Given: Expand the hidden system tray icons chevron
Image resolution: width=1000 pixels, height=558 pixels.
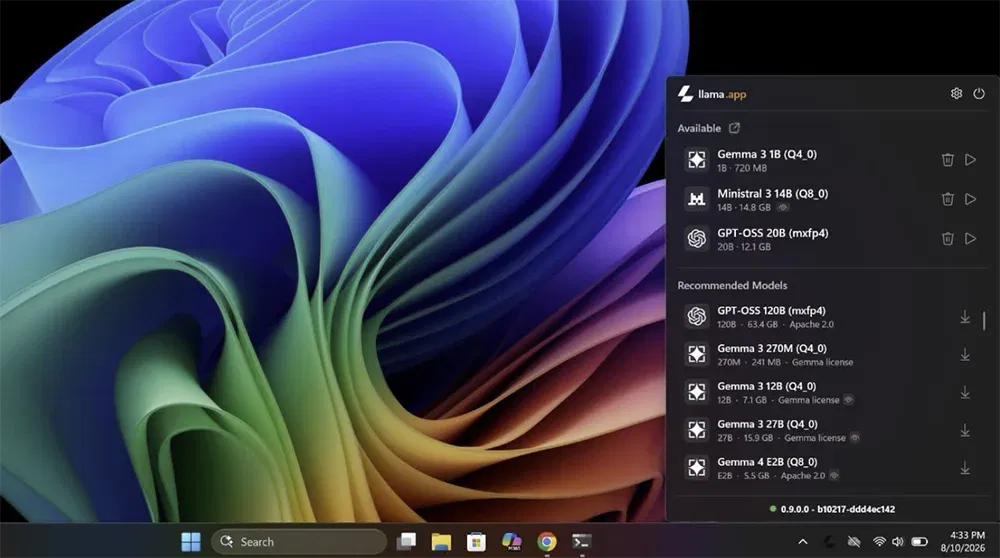Looking at the screenshot, I should tap(803, 541).
